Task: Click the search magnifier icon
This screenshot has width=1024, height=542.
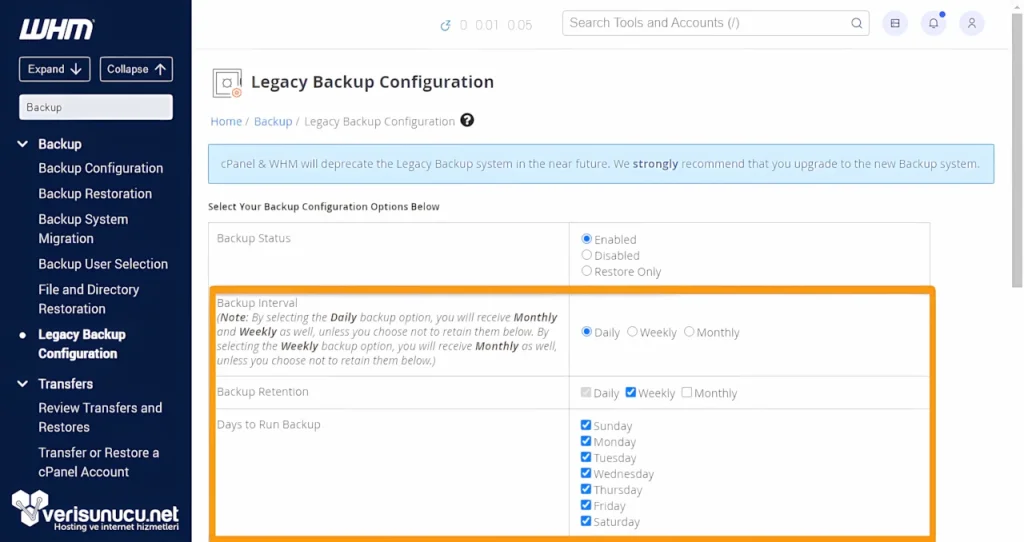Action: pos(856,23)
